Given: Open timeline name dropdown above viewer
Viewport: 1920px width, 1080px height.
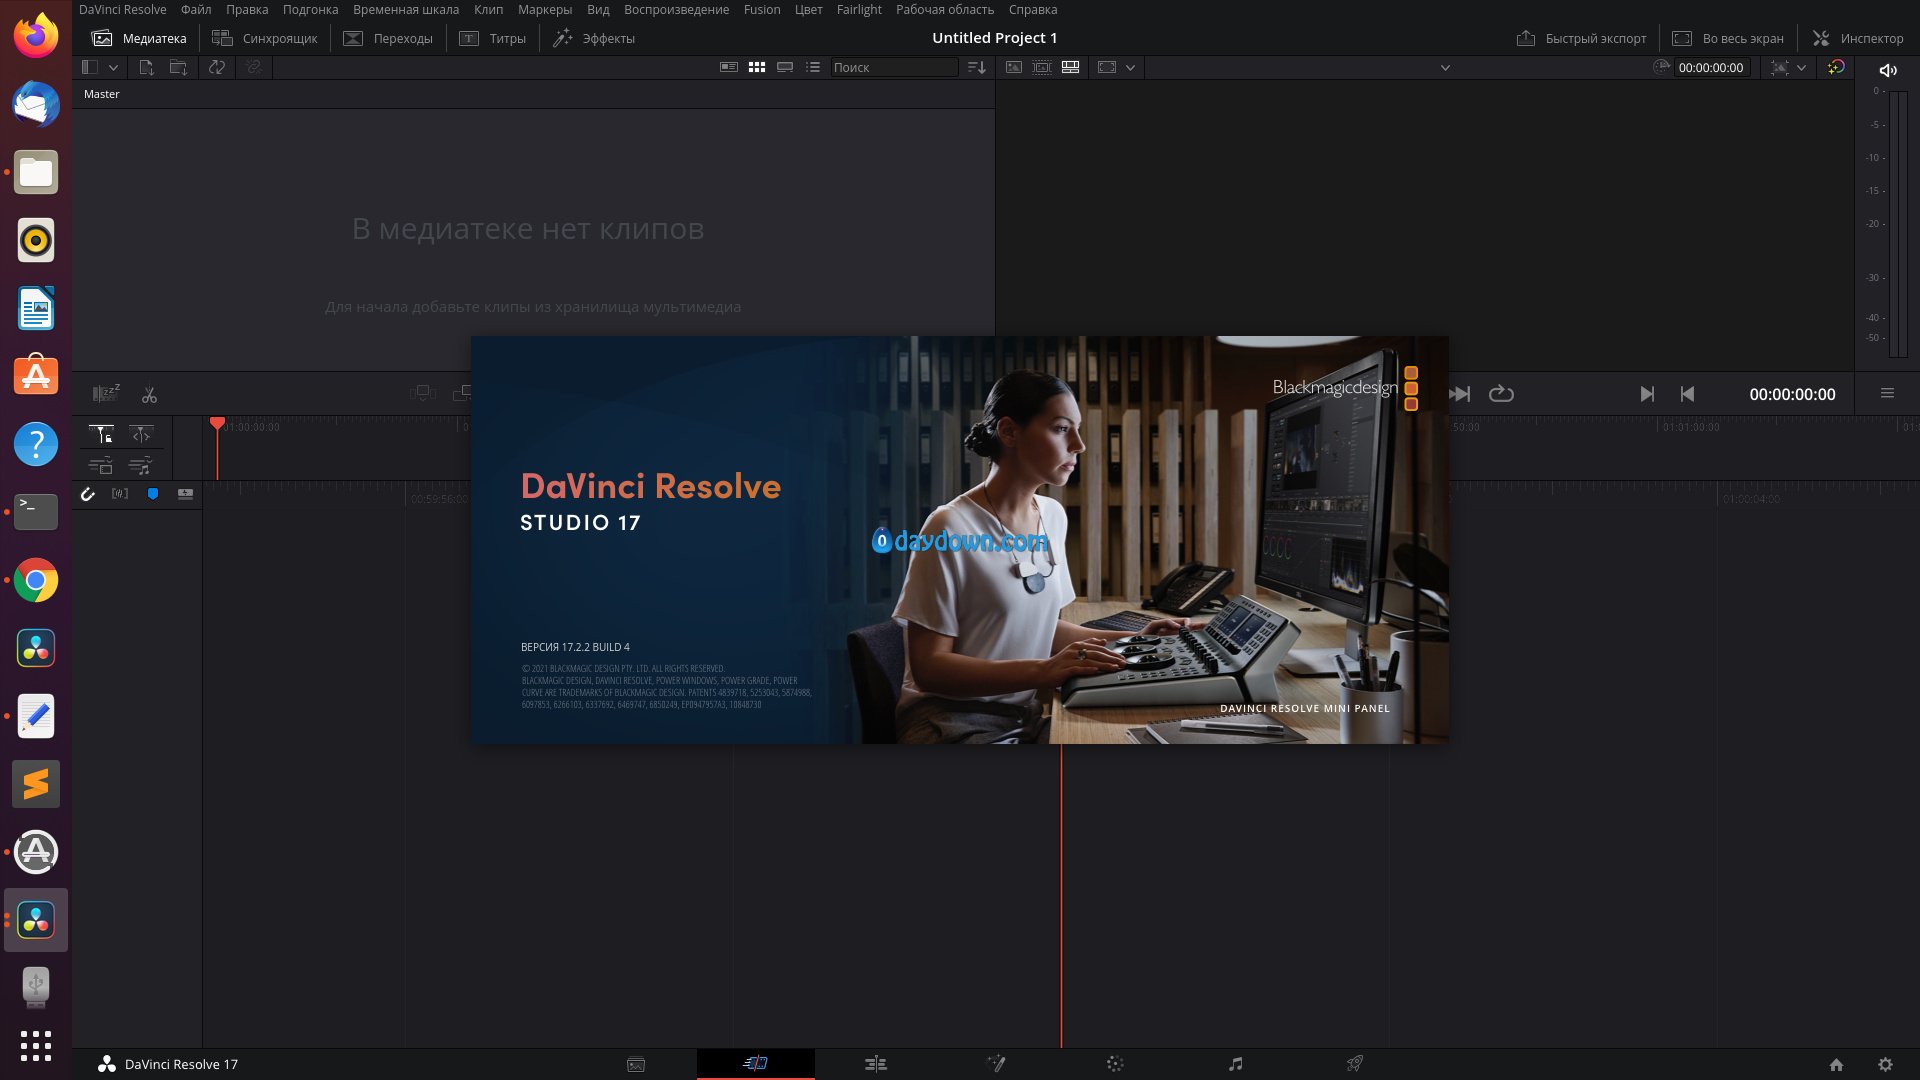Looking at the screenshot, I should [1444, 67].
